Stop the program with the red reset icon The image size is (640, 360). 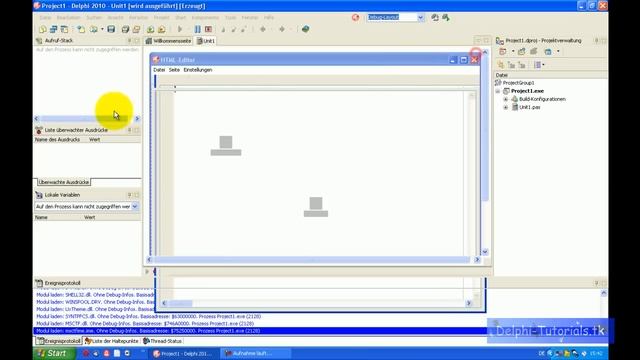(208, 29)
